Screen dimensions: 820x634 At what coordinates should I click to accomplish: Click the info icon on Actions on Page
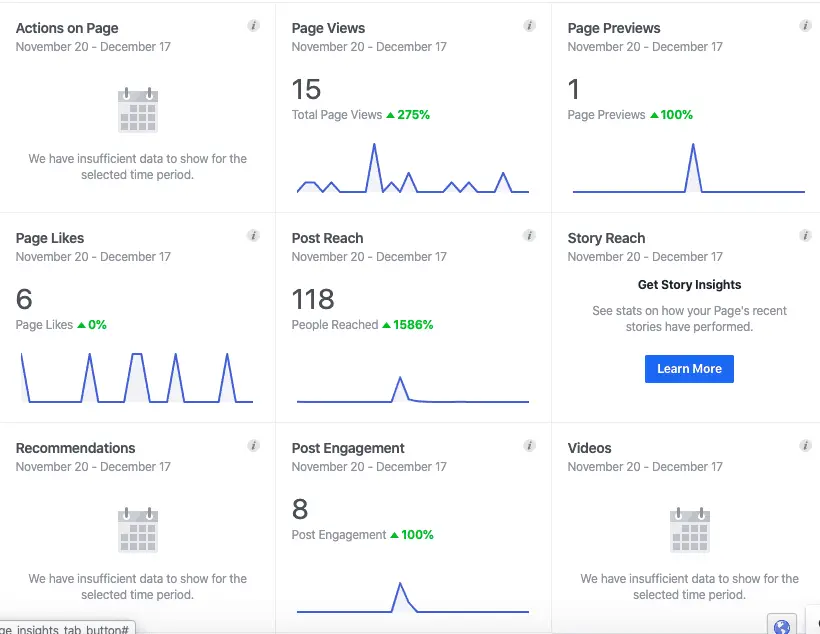[x=254, y=26]
